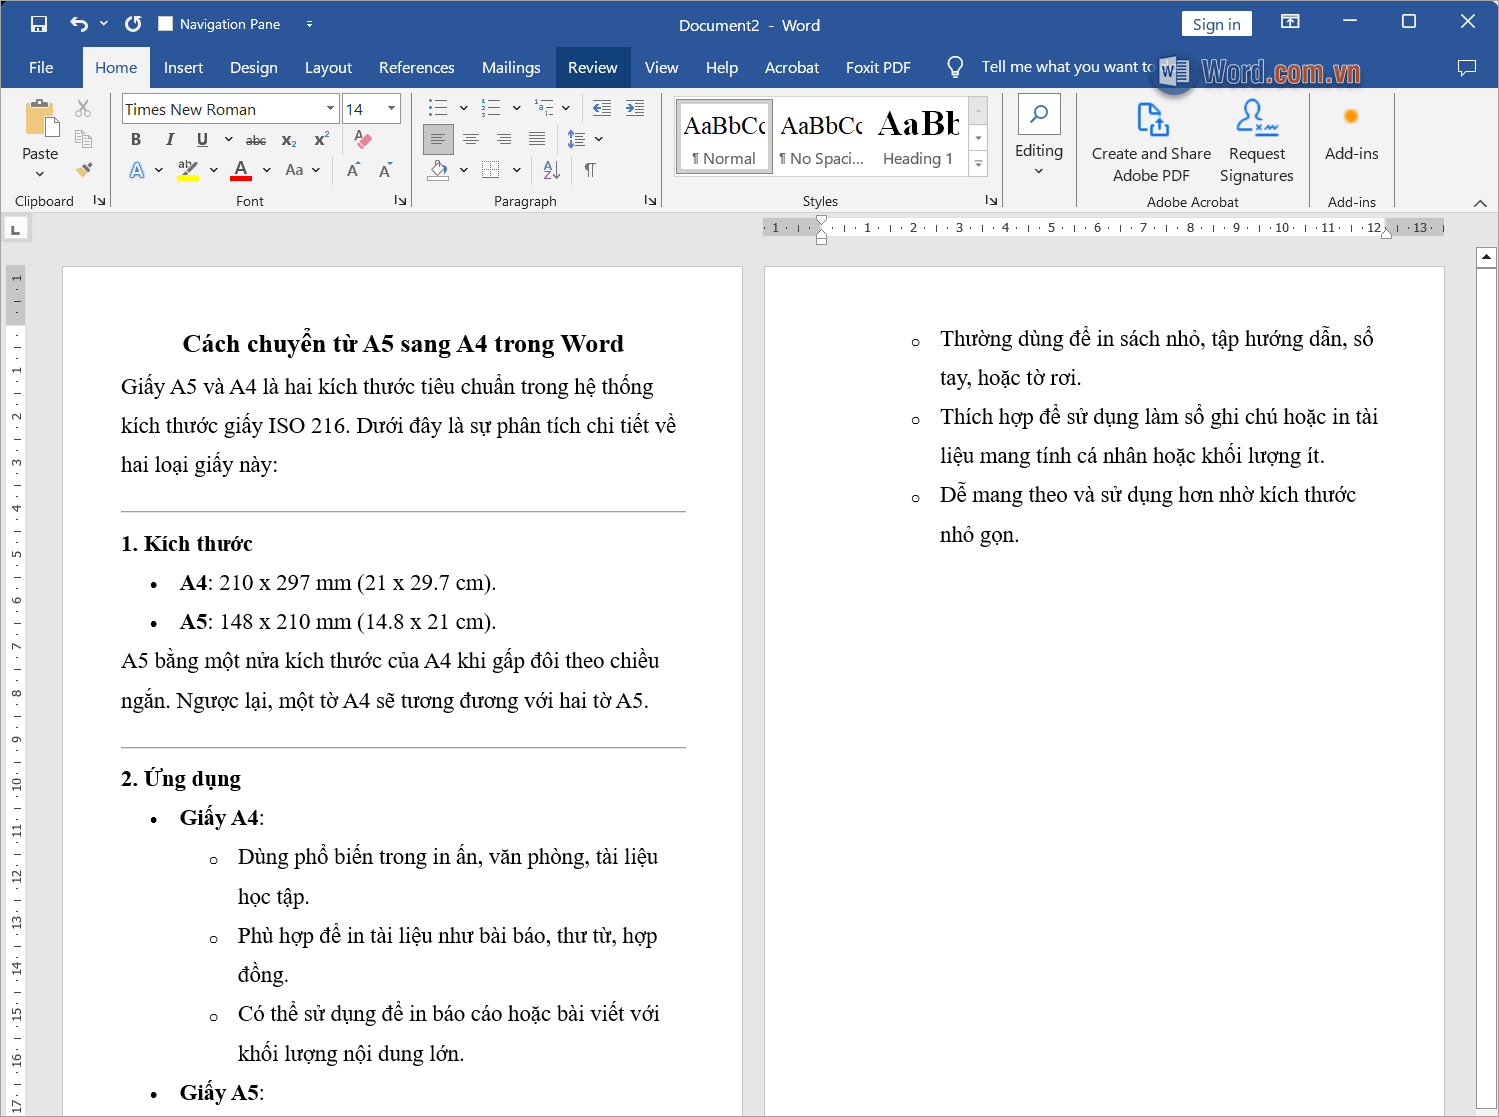Open Ribbon Display Options
Image resolution: width=1499 pixels, height=1117 pixels.
click(x=1290, y=22)
